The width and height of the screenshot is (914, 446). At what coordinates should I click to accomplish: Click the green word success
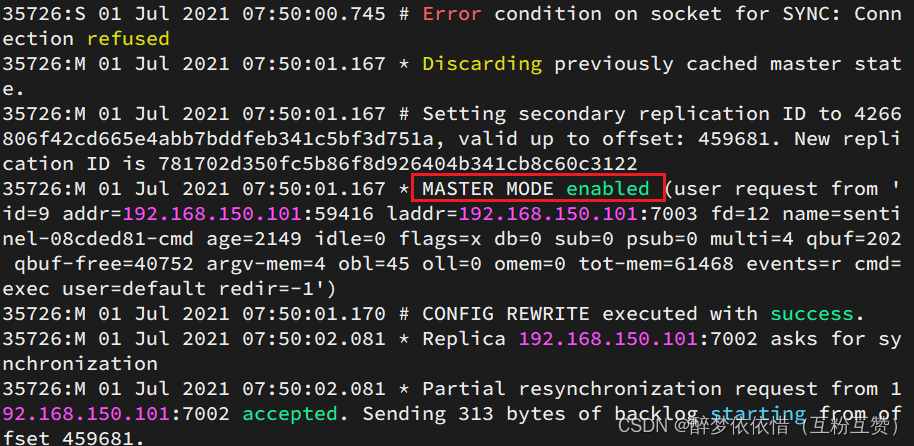click(812, 314)
